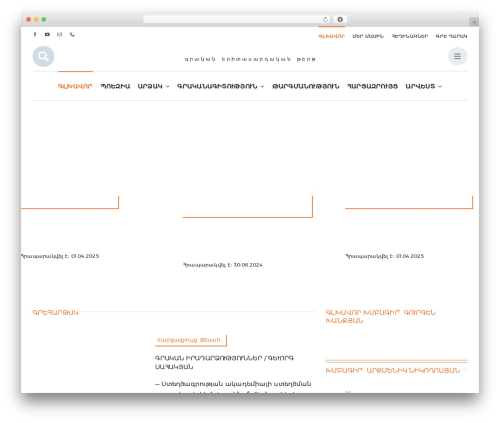Open the ԱՐՁԱԿ navigation item

(x=150, y=86)
